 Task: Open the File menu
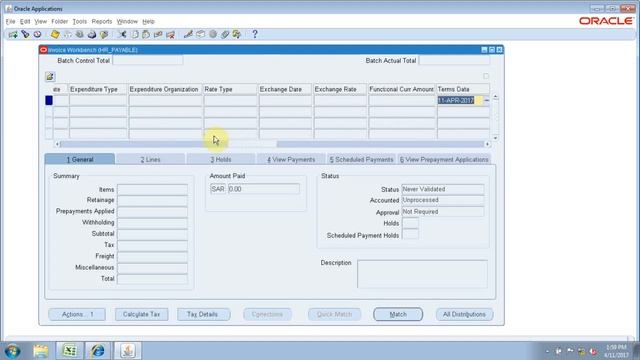[x=10, y=21]
